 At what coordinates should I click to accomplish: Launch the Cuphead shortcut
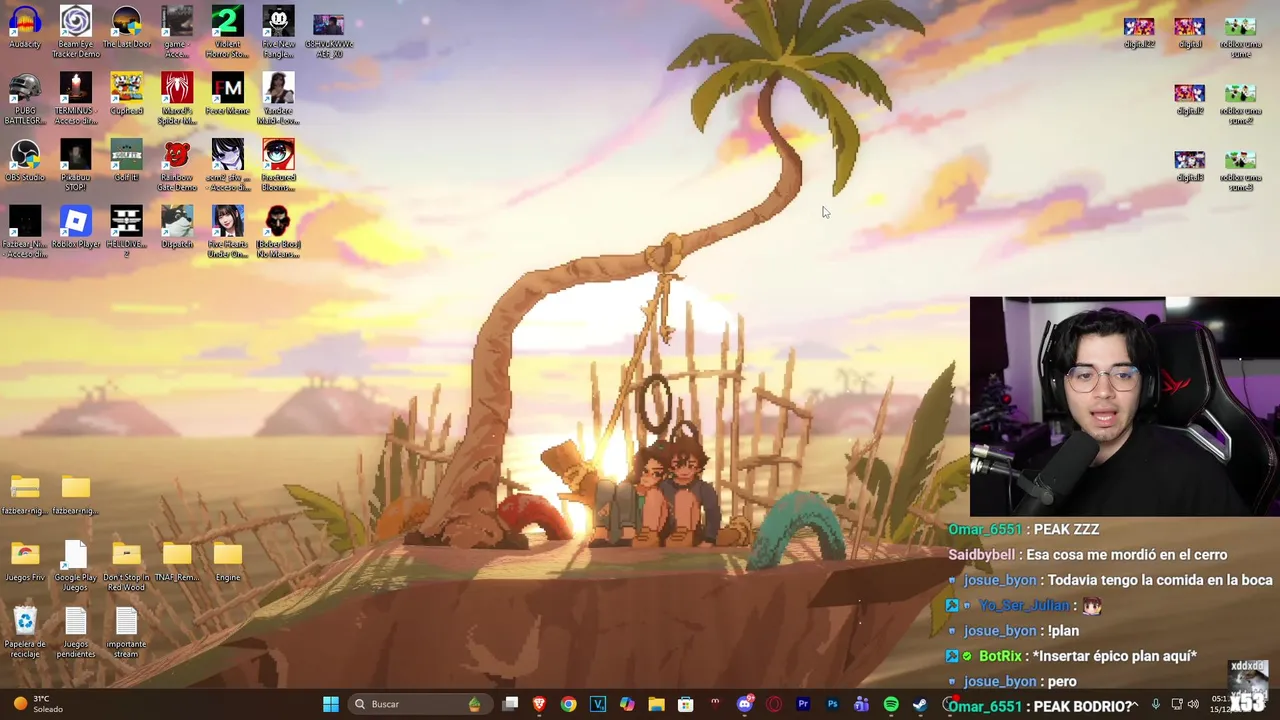click(127, 95)
